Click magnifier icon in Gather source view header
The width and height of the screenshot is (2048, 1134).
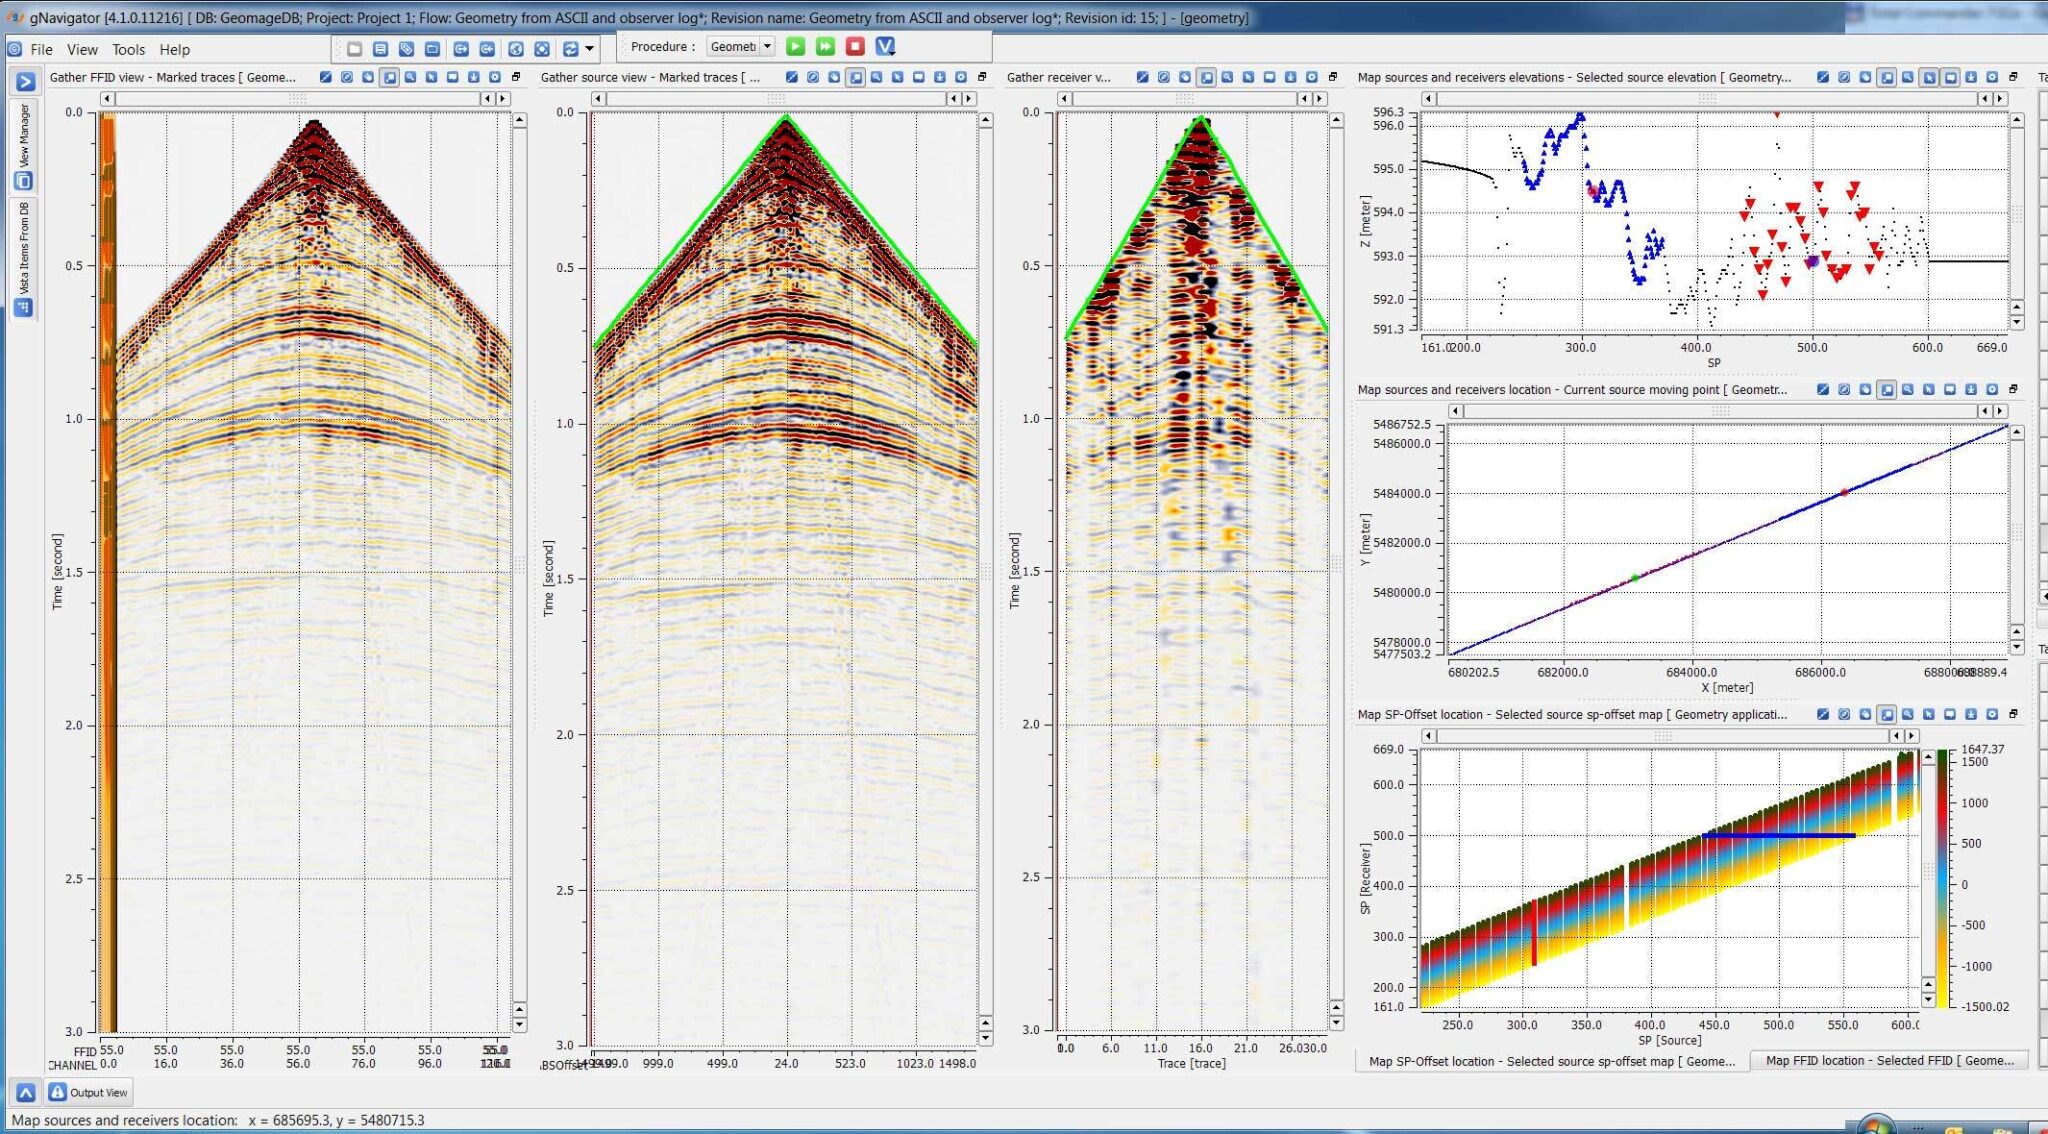tap(876, 77)
